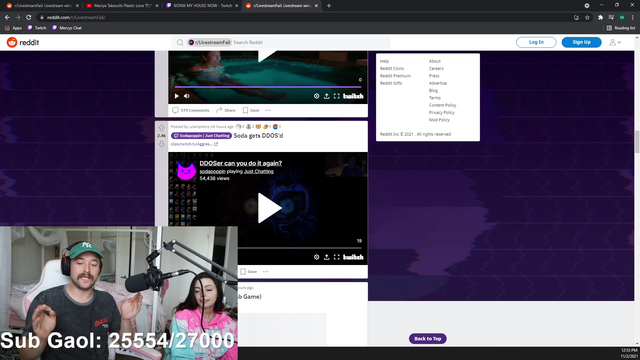
Task: Click the green Chrome profile avatar
Action: 622,17
